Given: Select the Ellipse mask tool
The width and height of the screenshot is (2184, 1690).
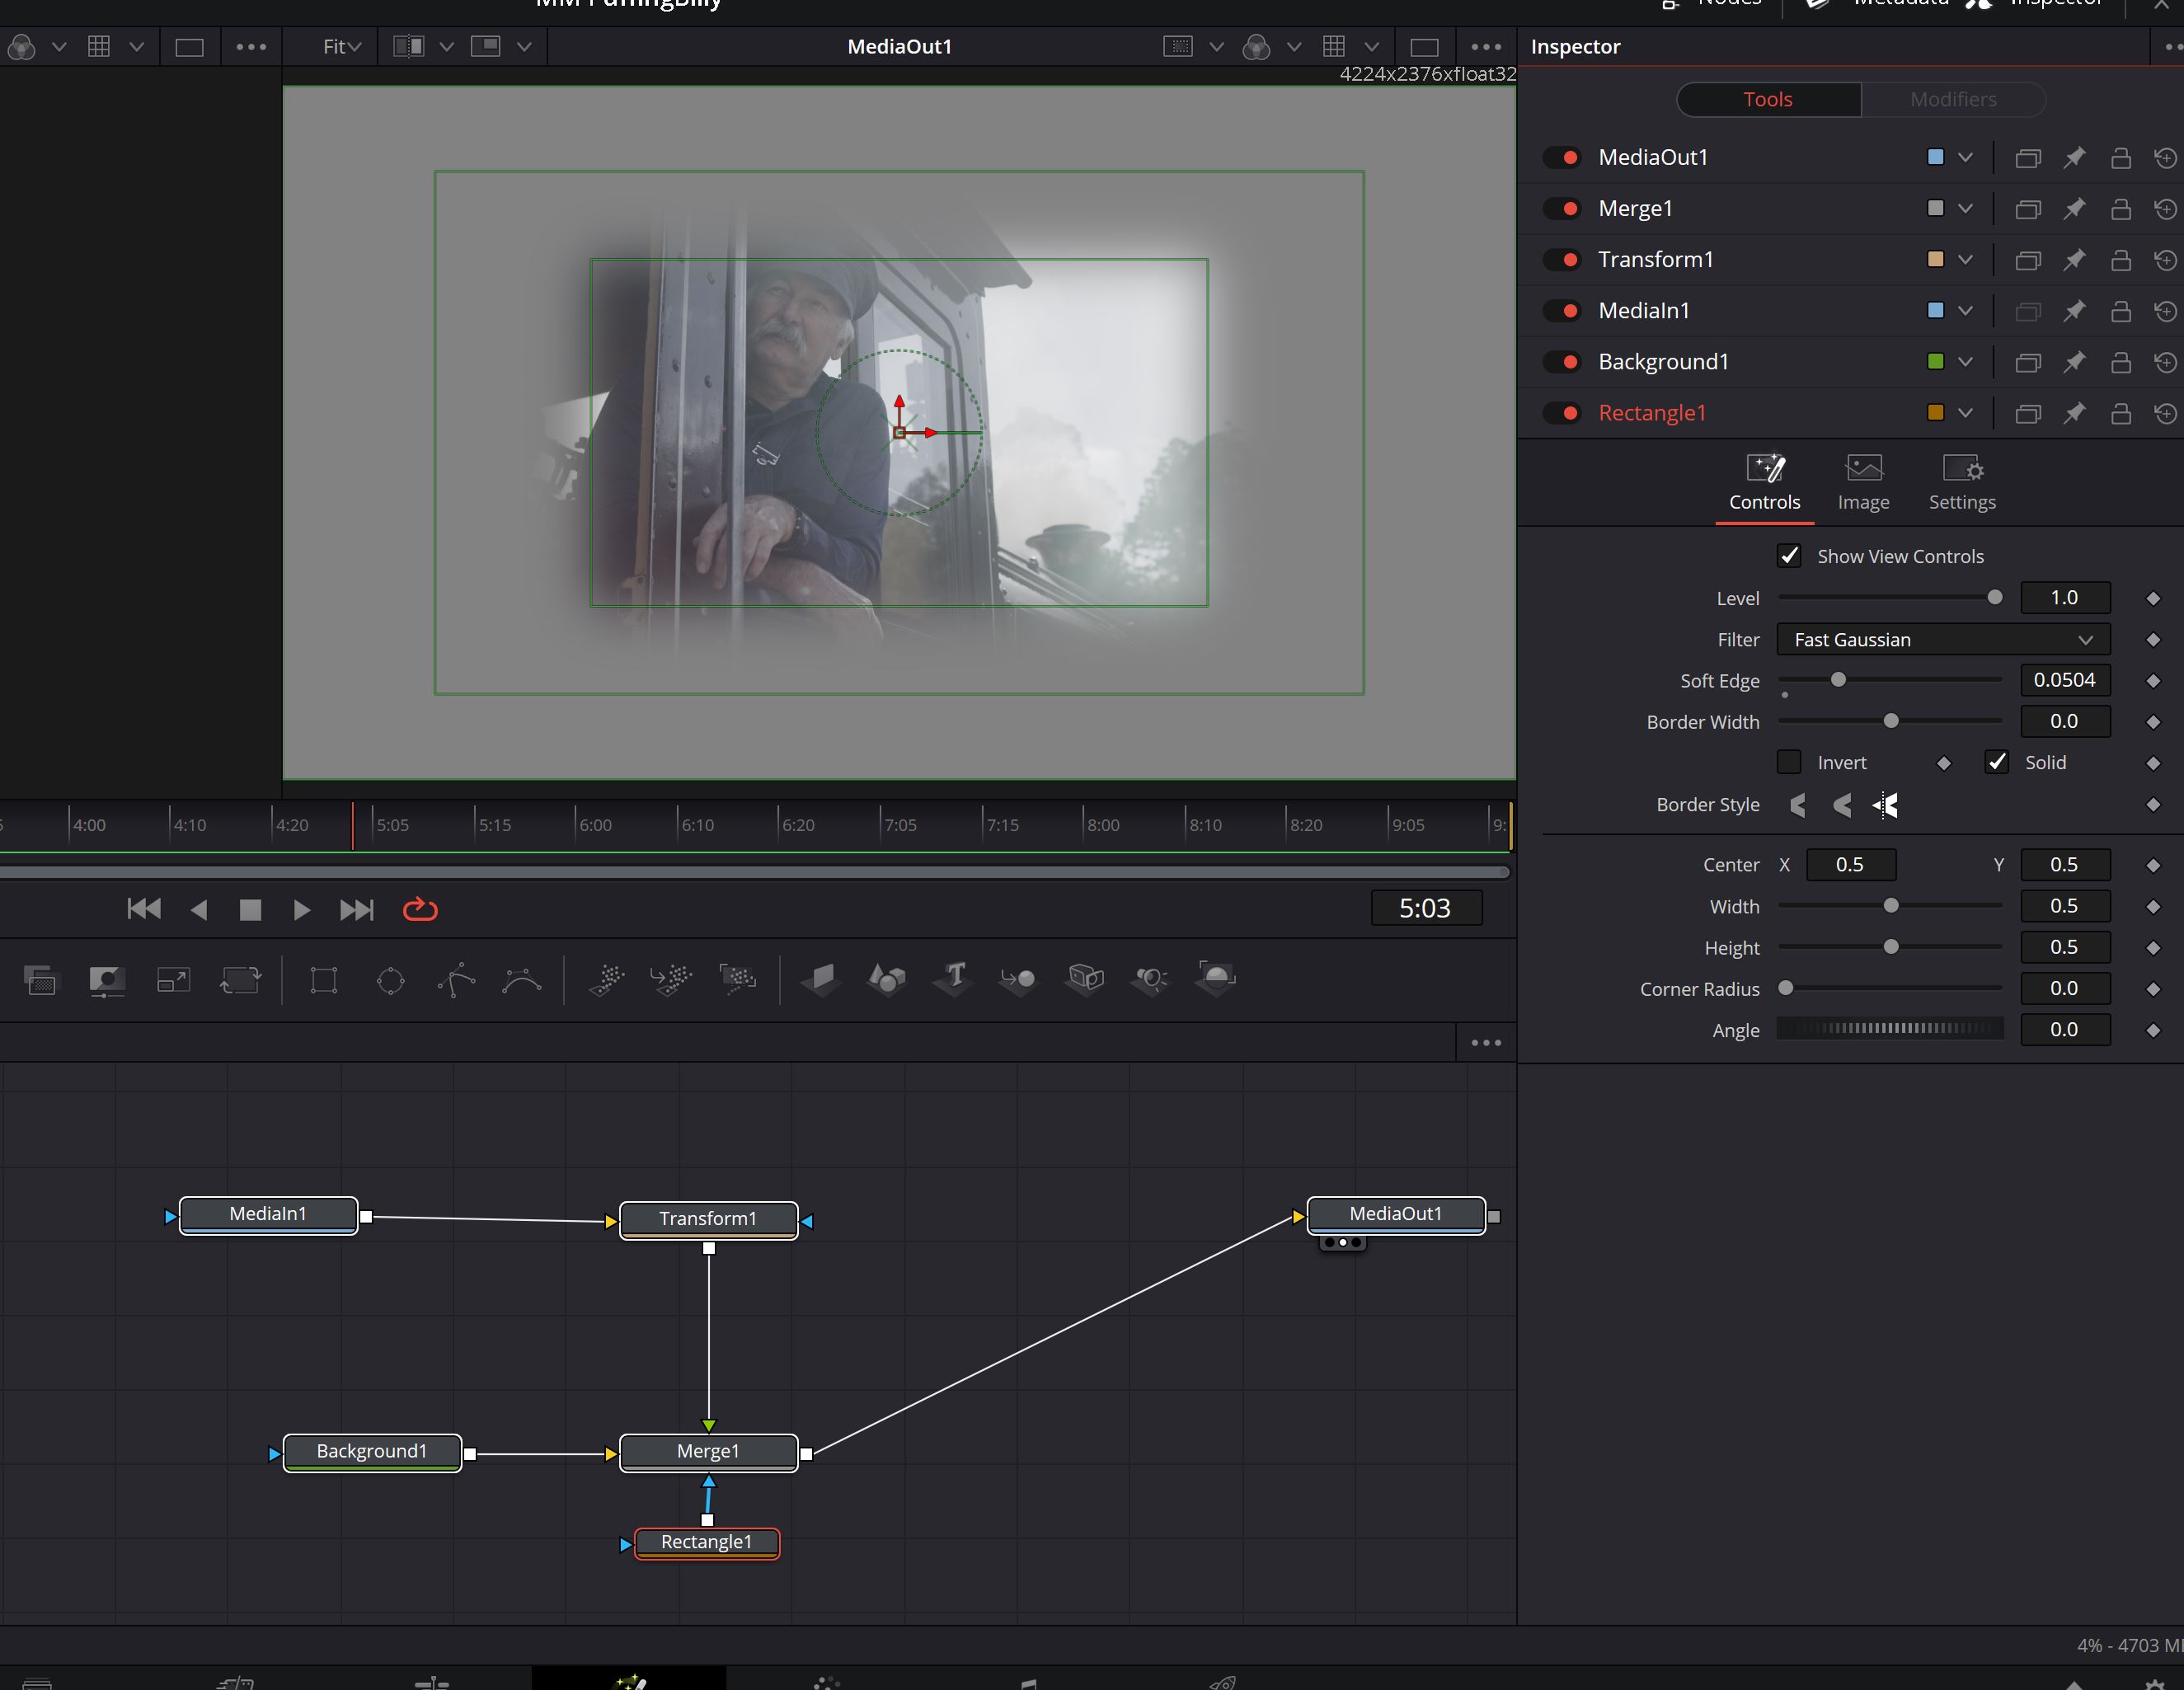Looking at the screenshot, I should (x=390, y=979).
